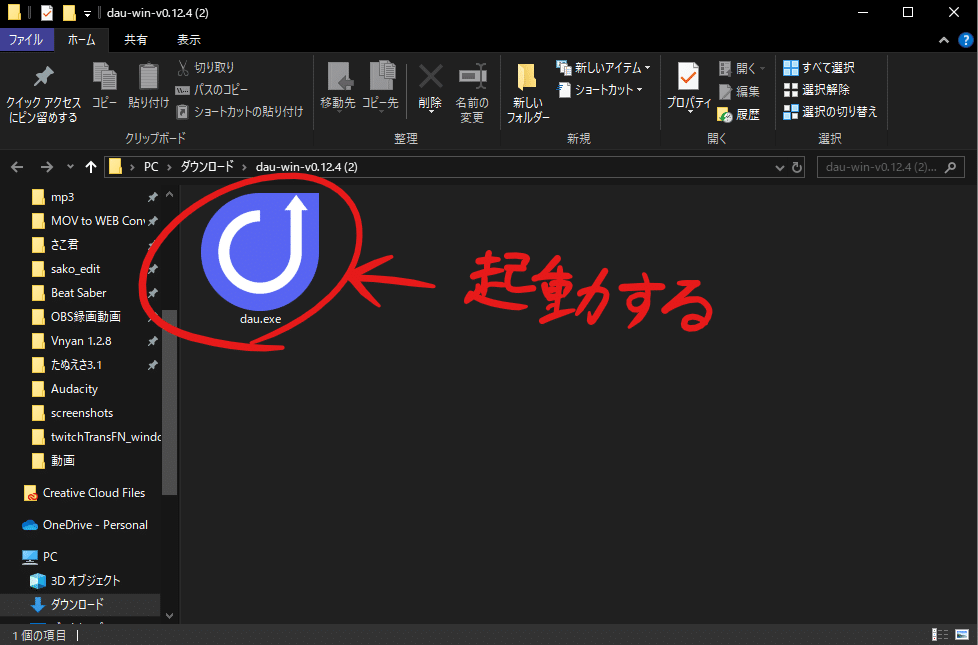Switch to large icons view

962,635
